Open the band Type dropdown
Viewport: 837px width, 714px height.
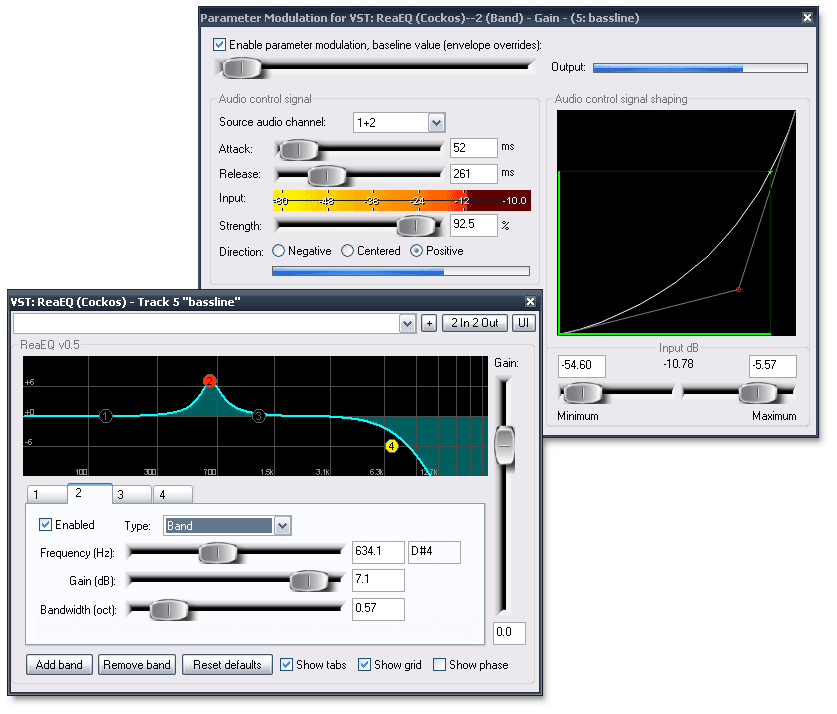coord(282,526)
